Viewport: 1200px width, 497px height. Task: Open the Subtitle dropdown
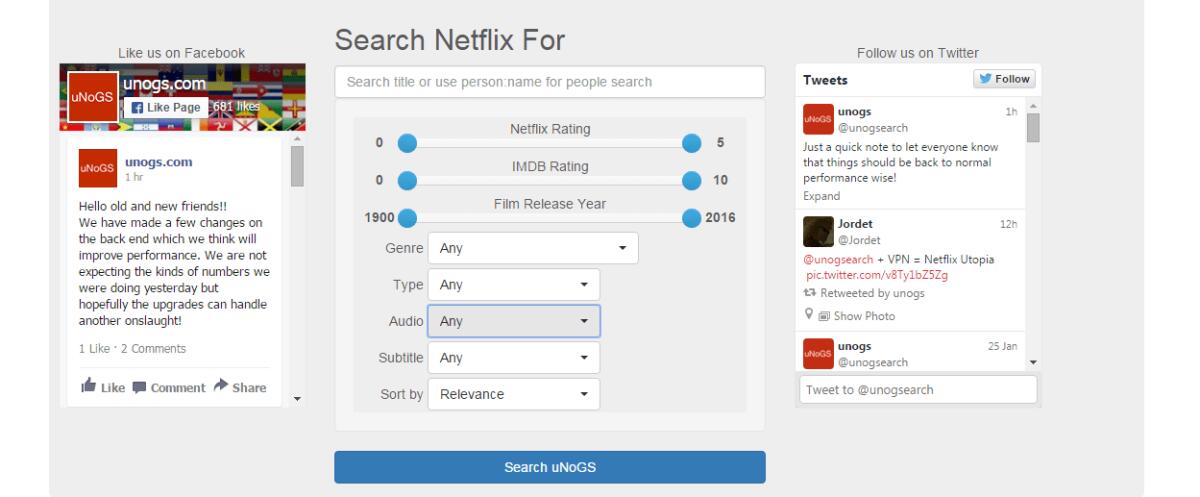pos(514,358)
